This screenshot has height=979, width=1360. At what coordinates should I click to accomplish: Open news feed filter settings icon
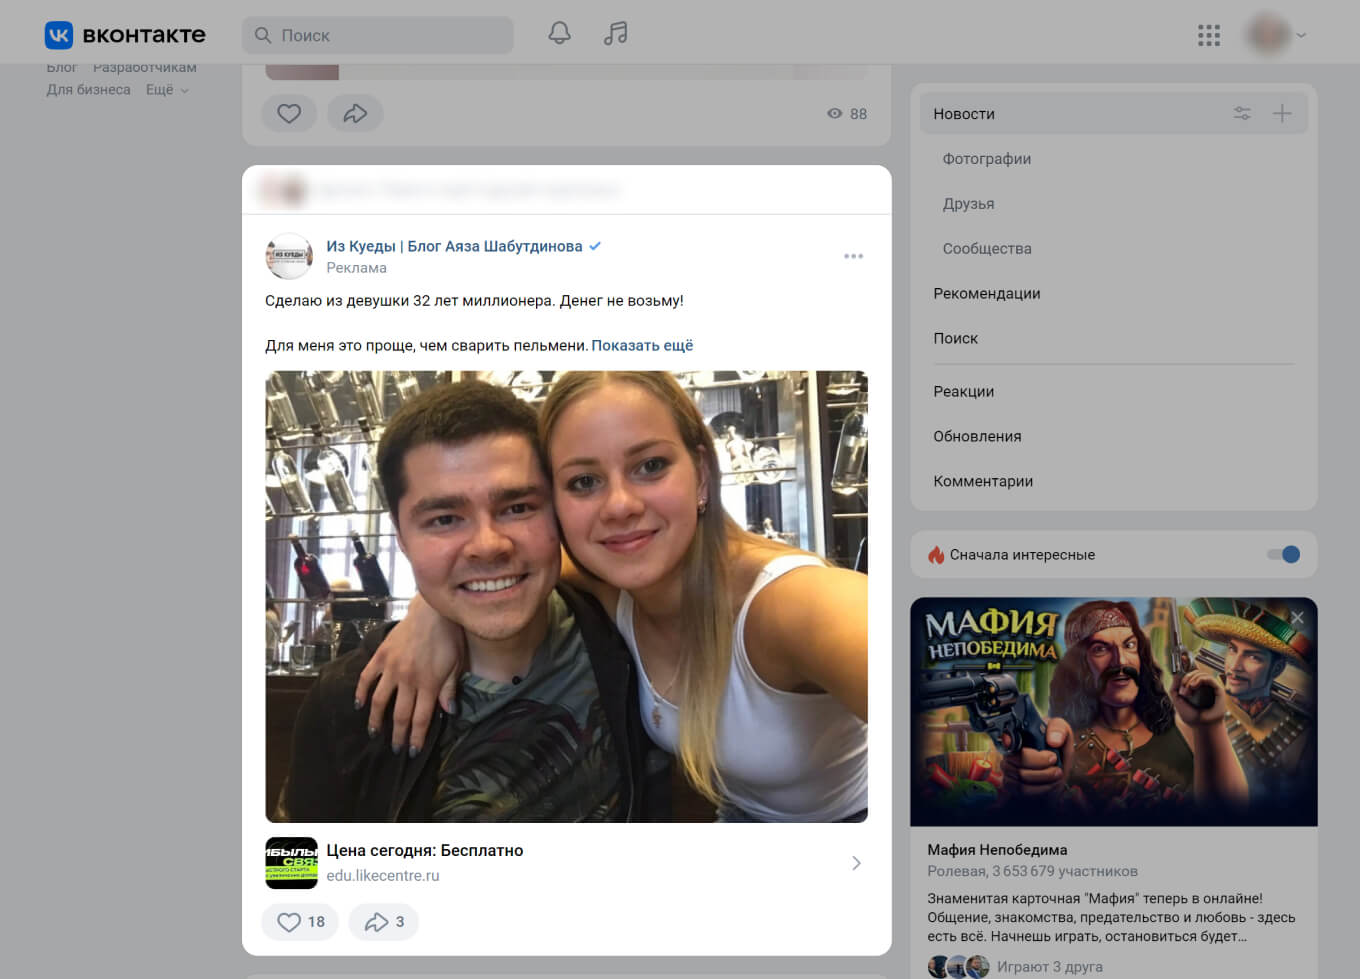click(x=1242, y=114)
